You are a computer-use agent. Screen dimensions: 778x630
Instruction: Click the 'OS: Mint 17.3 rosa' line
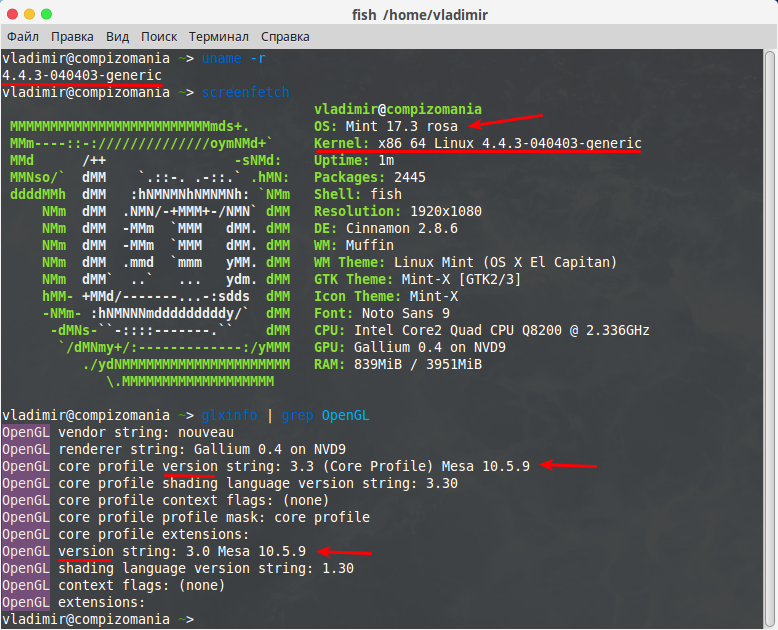[x=386, y=126]
